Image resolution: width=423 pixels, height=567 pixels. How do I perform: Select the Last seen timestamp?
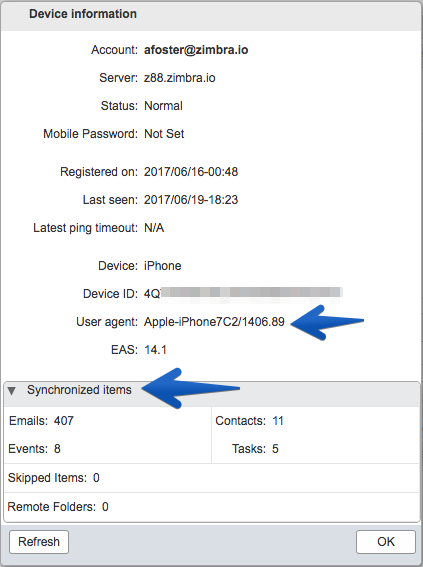tap(191, 200)
